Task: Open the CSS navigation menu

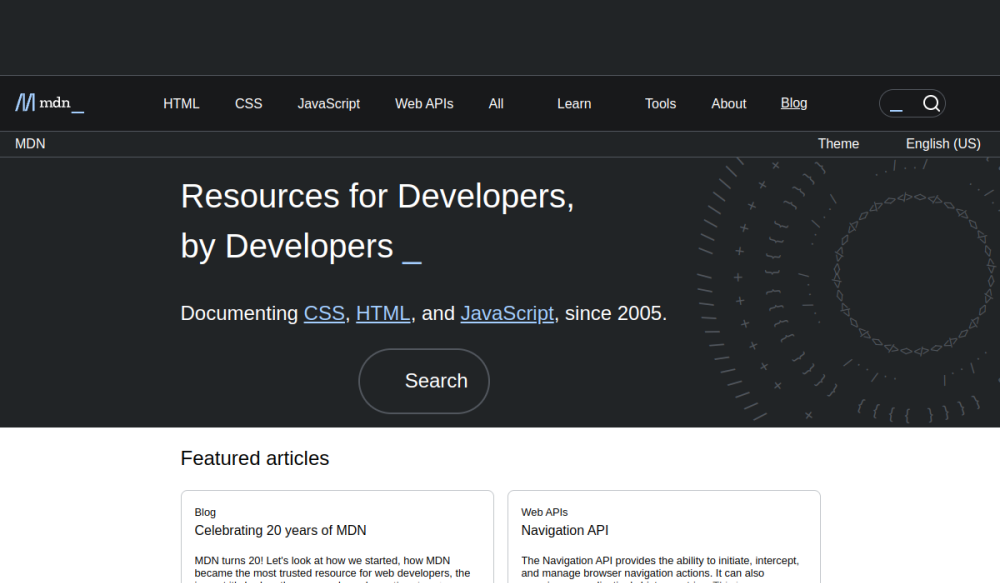Action: [249, 103]
